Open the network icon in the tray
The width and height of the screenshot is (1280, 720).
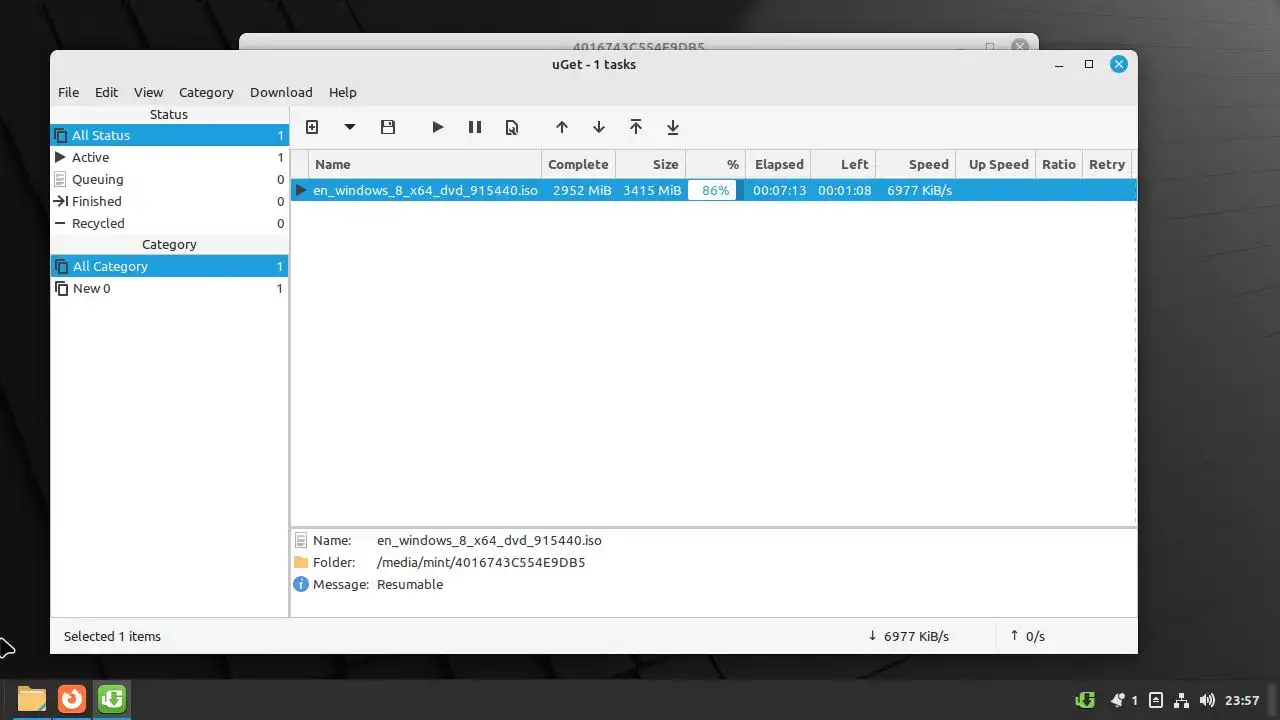[x=1181, y=700]
